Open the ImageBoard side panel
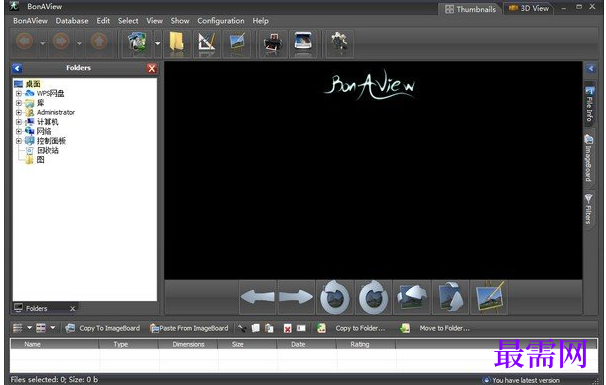This screenshot has width=606, height=385. pos(589,158)
